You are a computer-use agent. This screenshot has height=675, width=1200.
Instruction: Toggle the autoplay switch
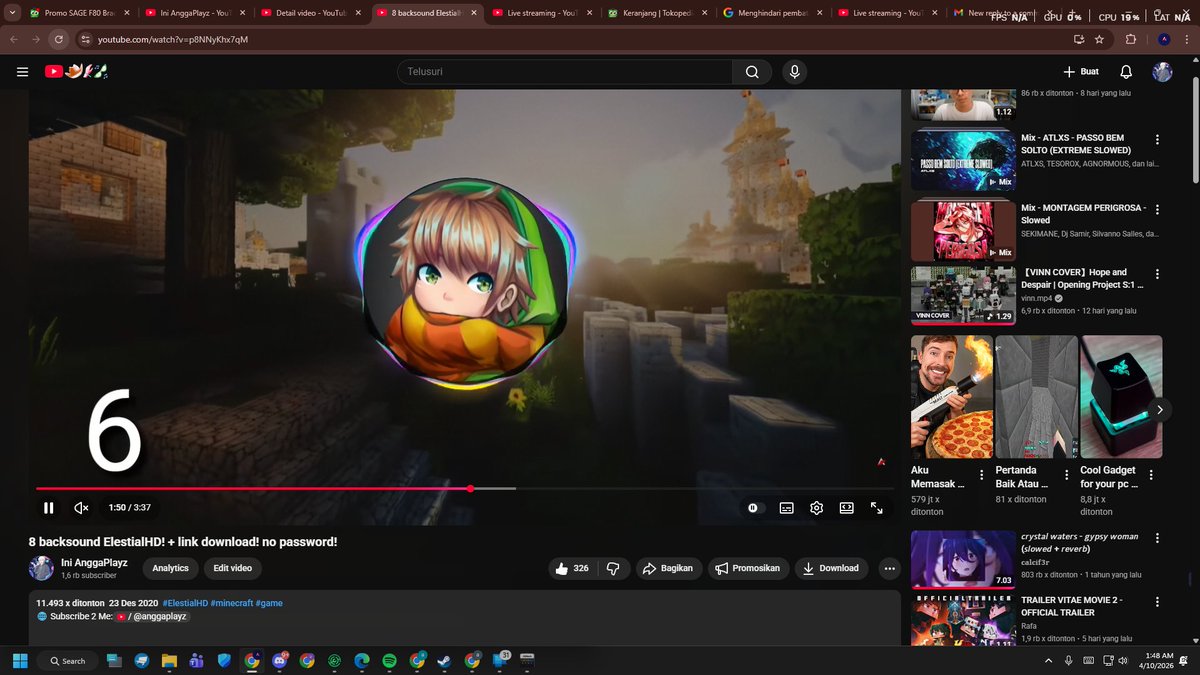tap(753, 507)
